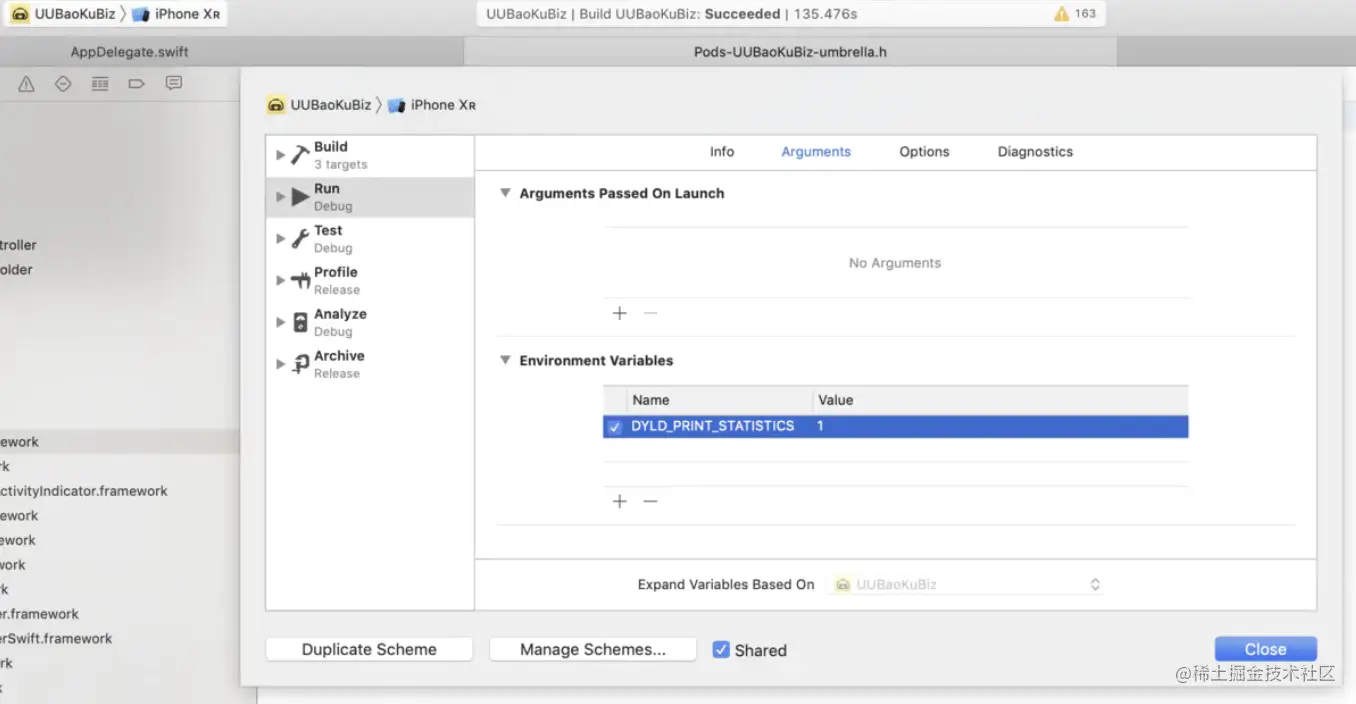1356x704 pixels.
Task: Open the debug navigator icon
Action: pyautogui.click(x=100, y=84)
